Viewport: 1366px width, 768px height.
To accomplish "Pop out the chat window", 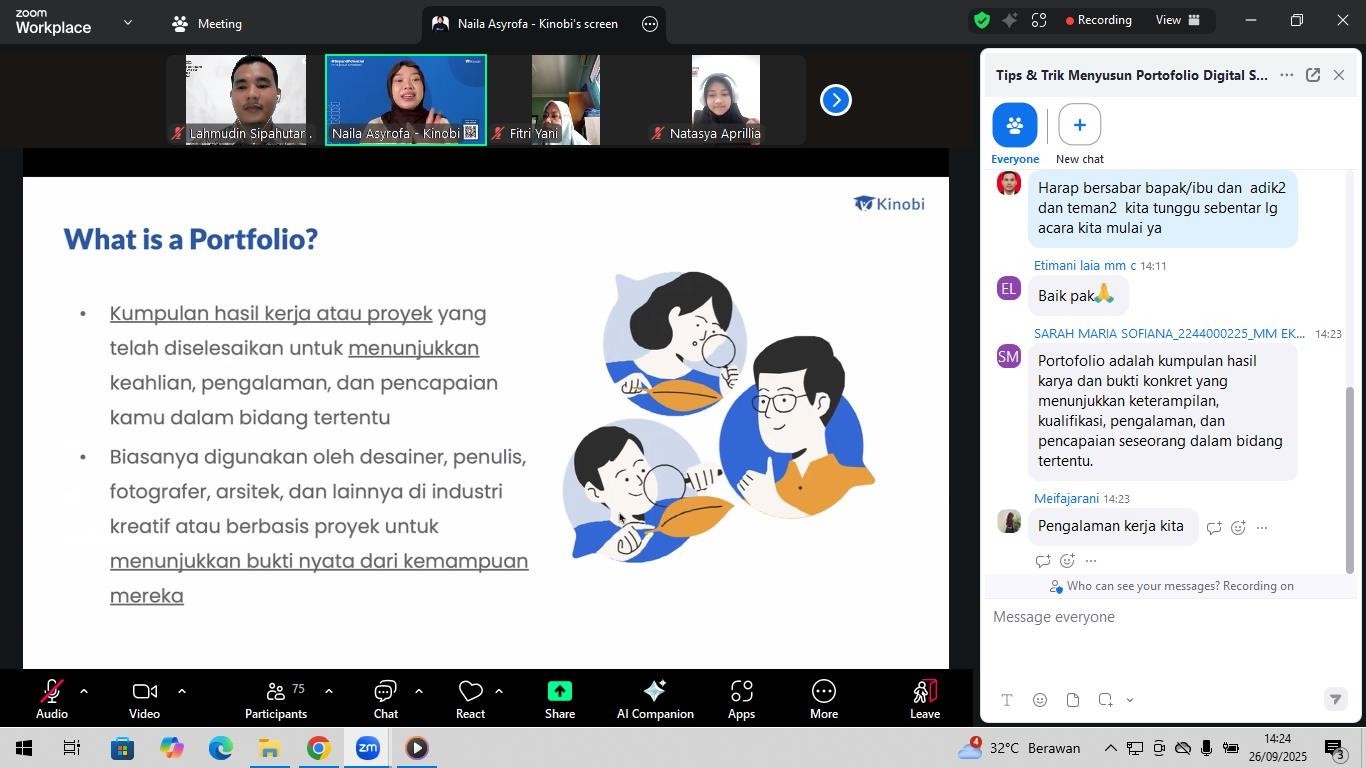I will click(x=1312, y=75).
